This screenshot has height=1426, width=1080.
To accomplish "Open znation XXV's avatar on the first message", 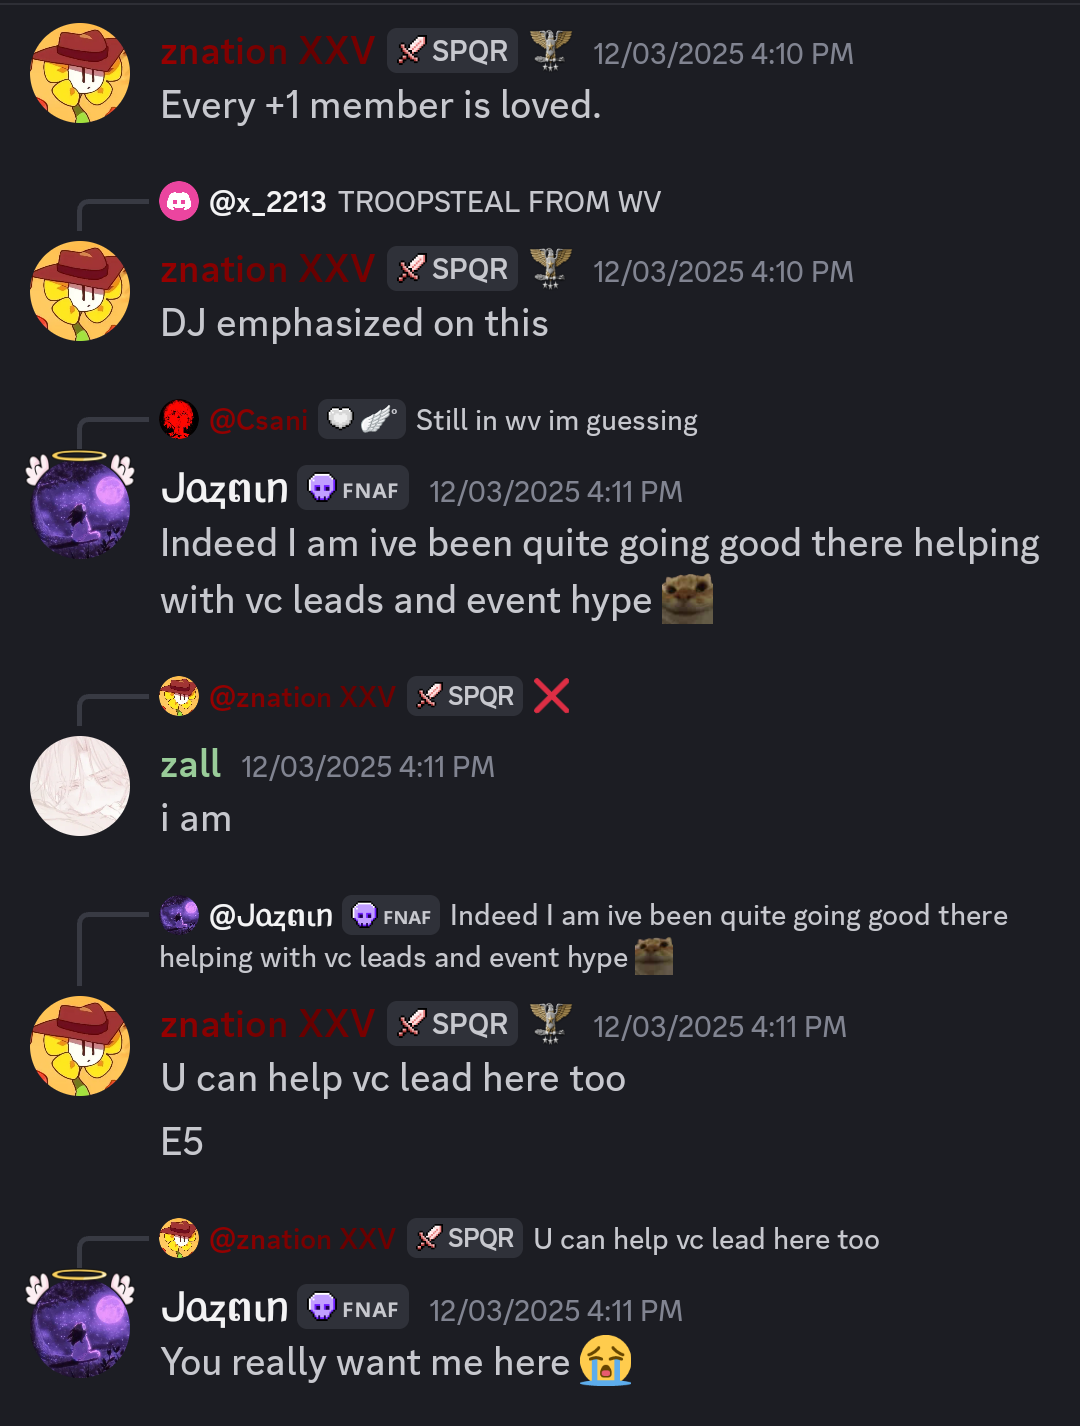I will (80, 73).
